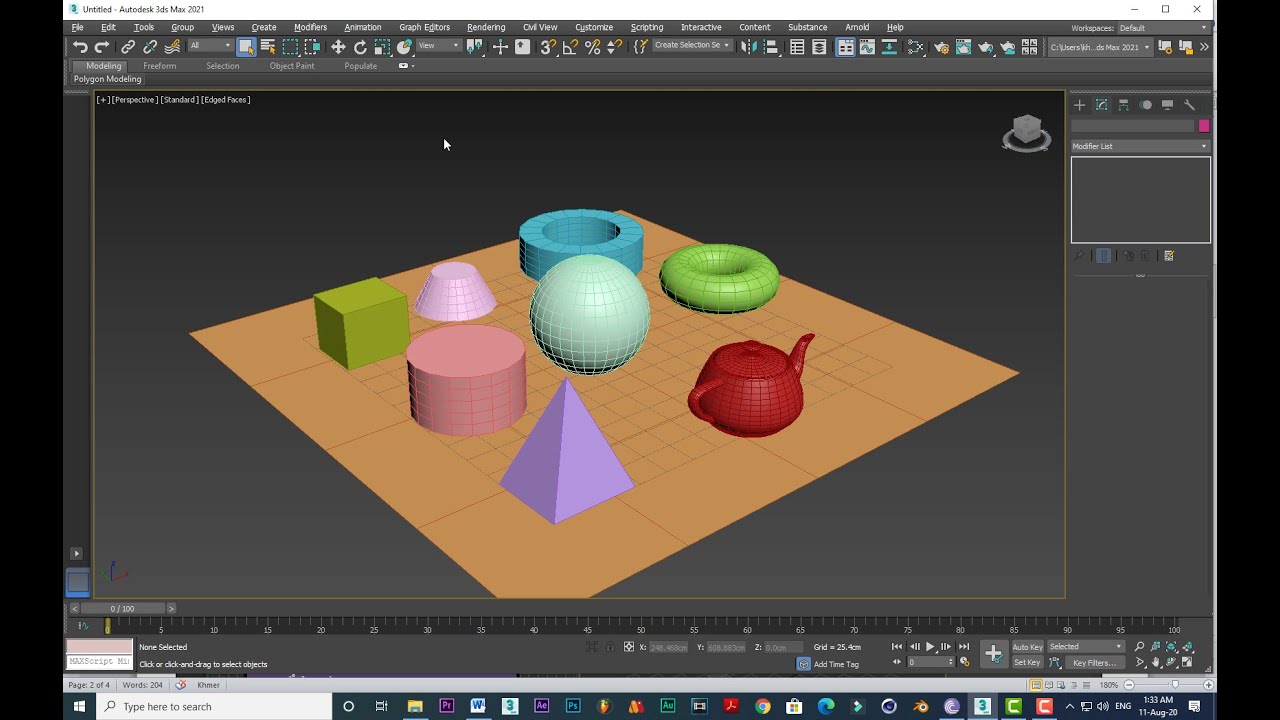Open the Curve Editor
Image resolution: width=1280 pixels, height=720 pixels.
867,47
